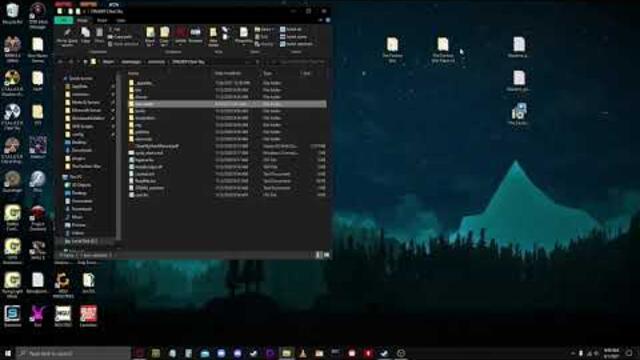
Task: Switch to the Share ribbon tab
Action: [102, 20]
